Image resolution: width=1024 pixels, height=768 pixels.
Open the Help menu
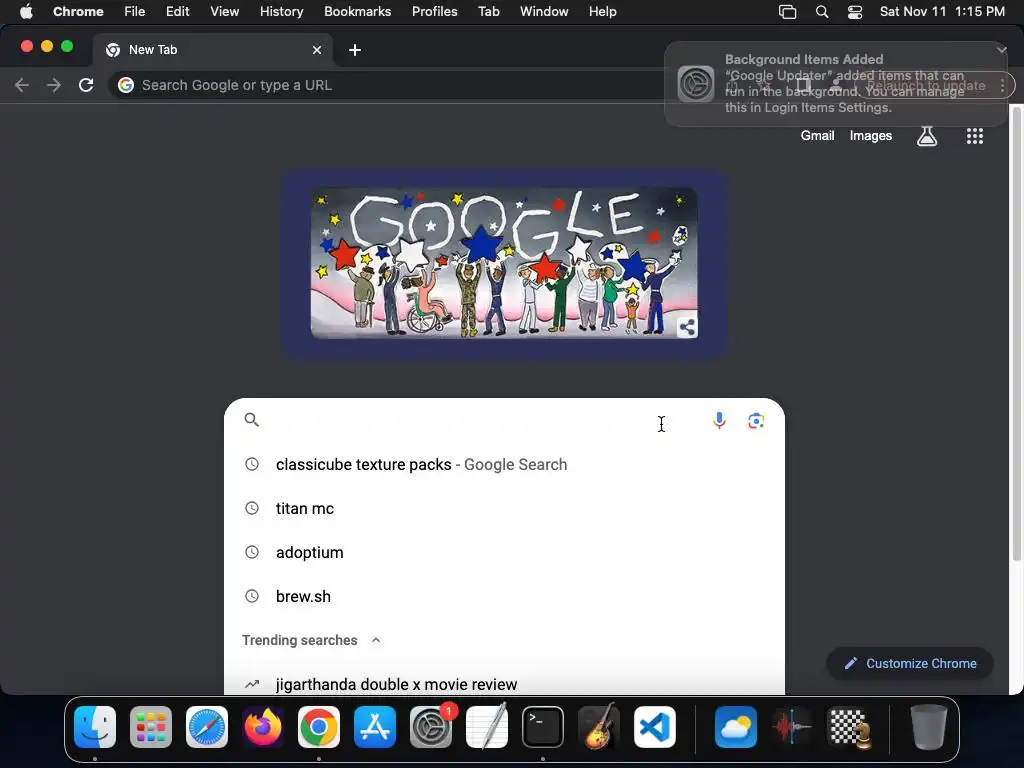point(602,11)
